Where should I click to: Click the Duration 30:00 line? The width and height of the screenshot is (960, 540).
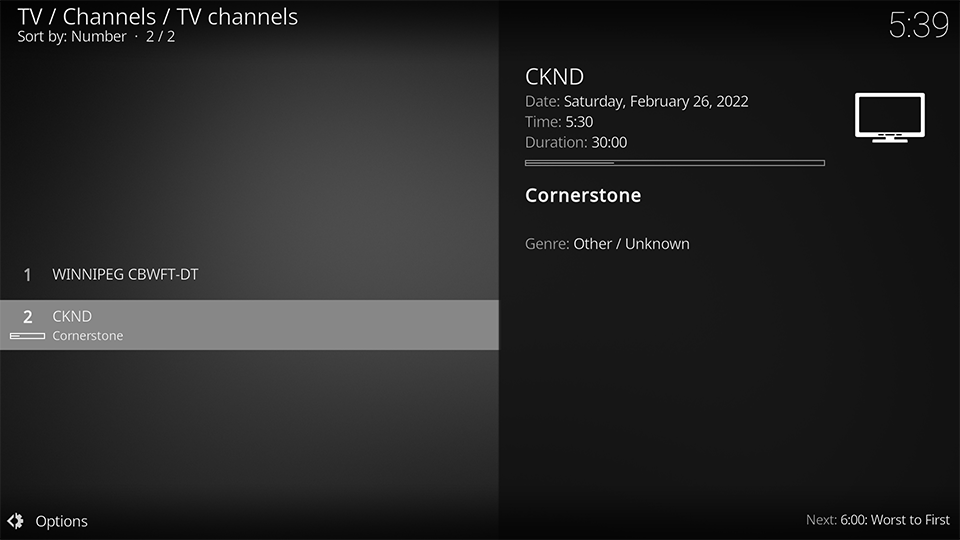576,142
